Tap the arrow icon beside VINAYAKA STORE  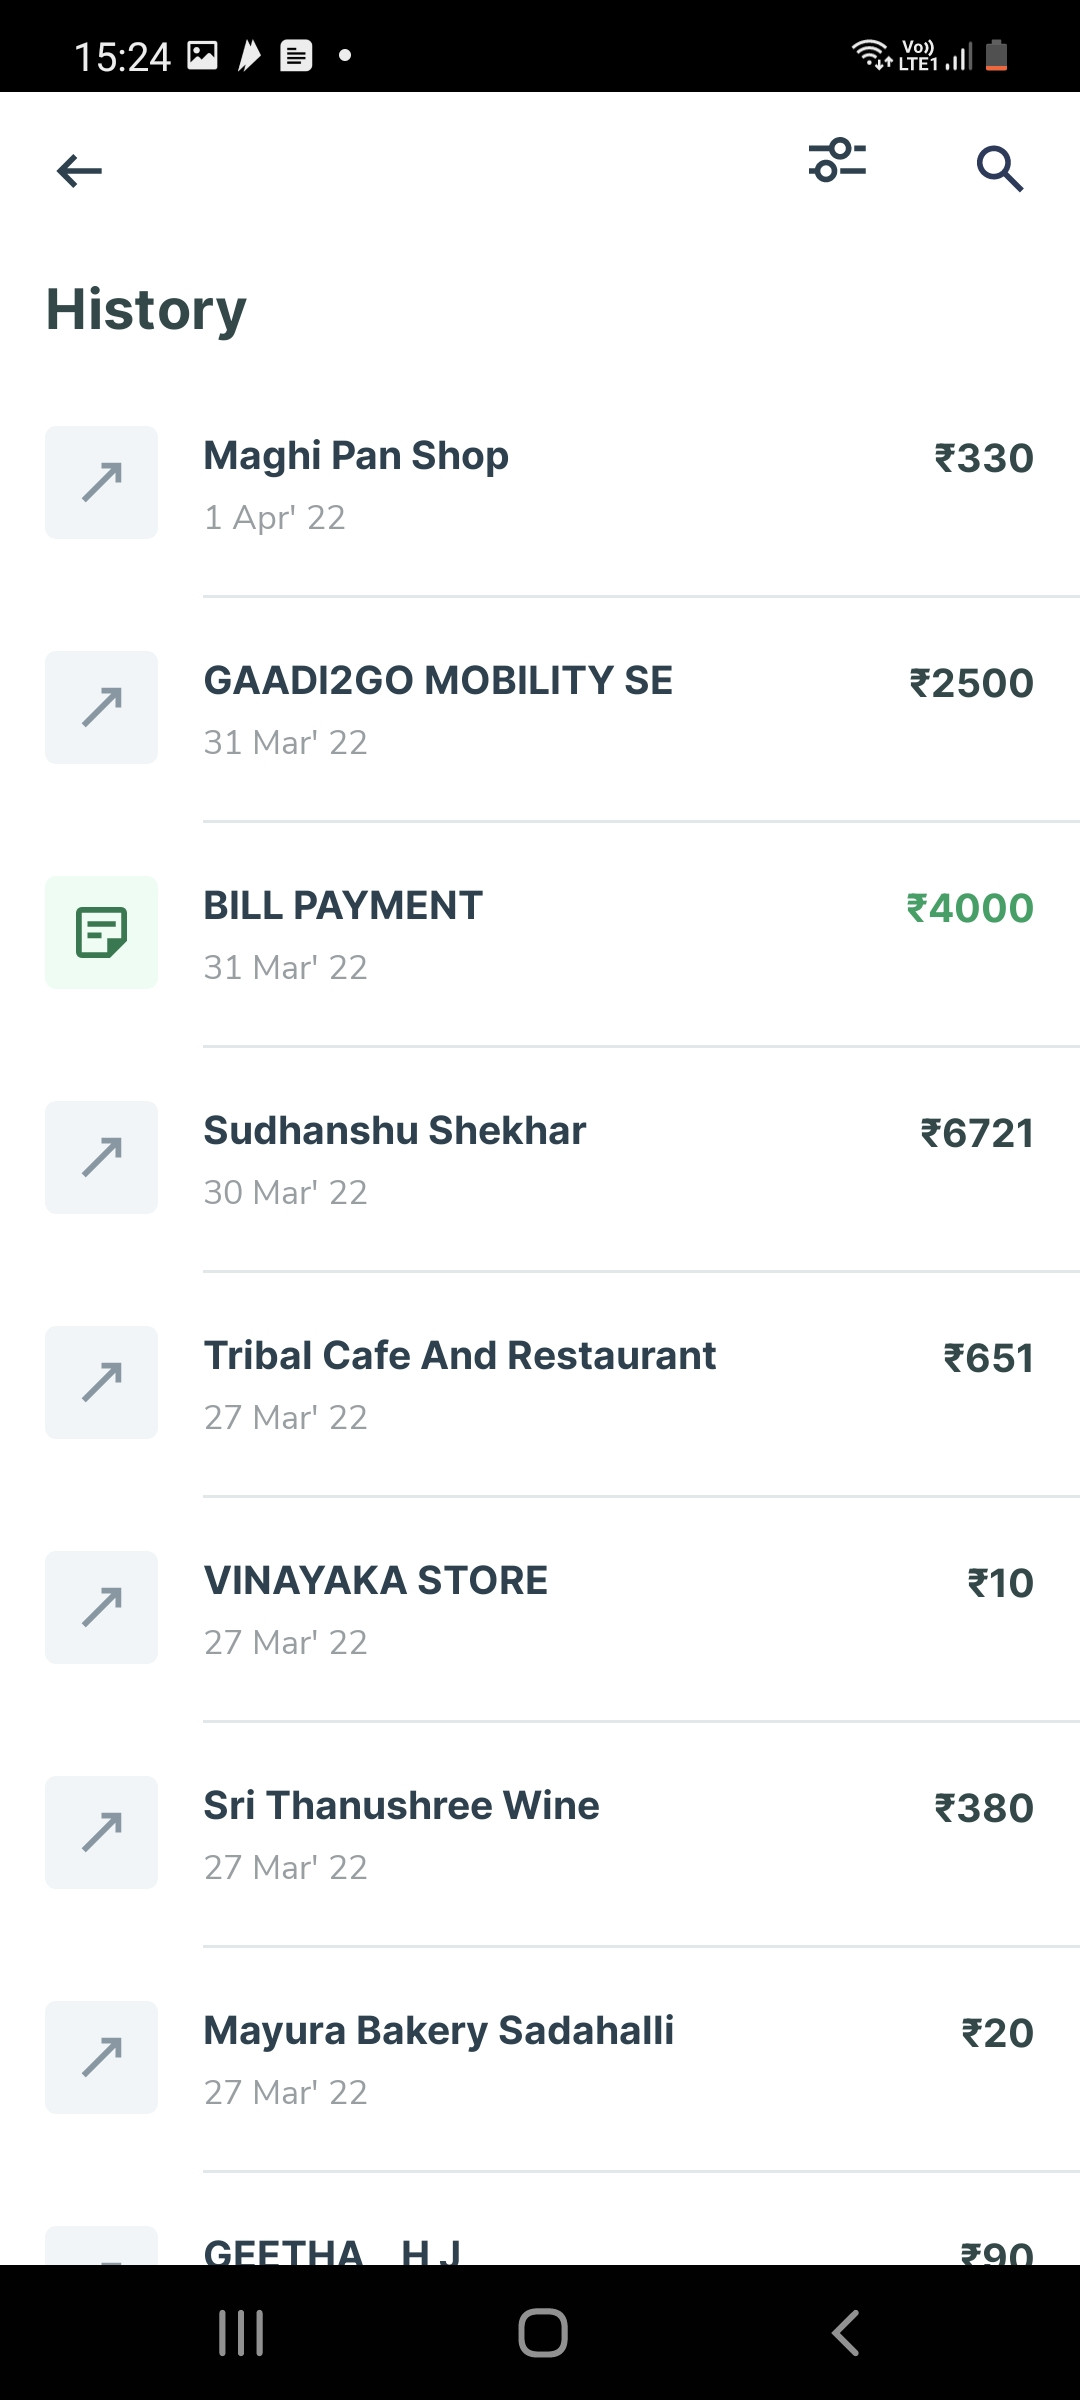point(102,1607)
